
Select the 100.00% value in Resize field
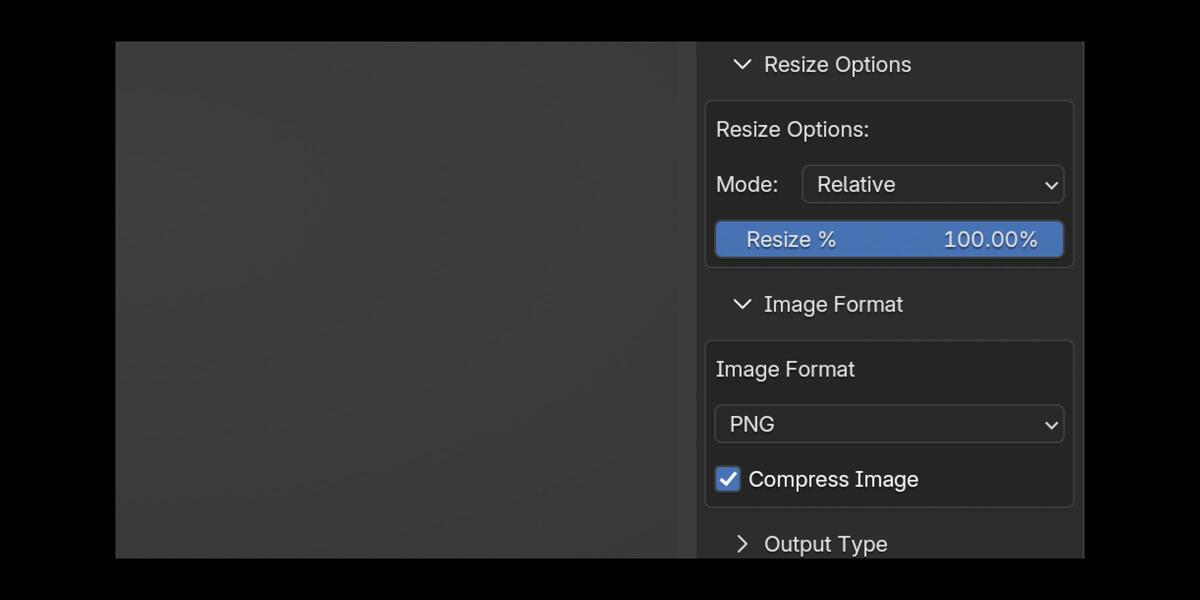pyautogui.click(x=990, y=240)
